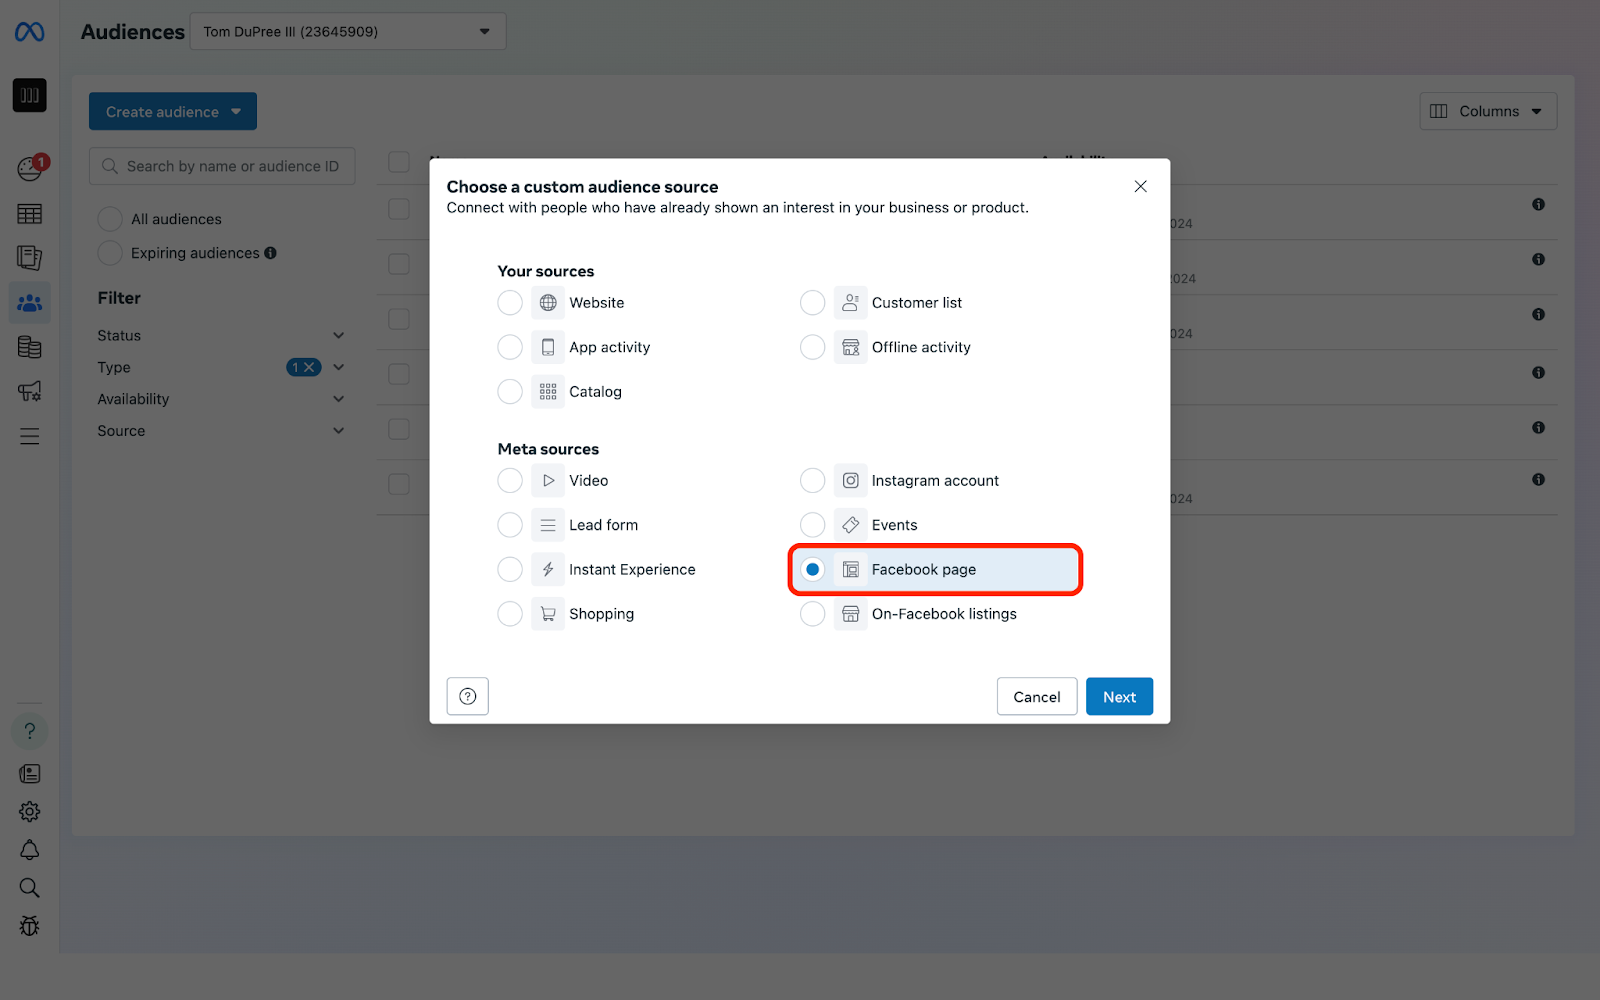1600x1000 pixels.
Task: Click the cart icon beside Shopping
Action: [548, 613]
